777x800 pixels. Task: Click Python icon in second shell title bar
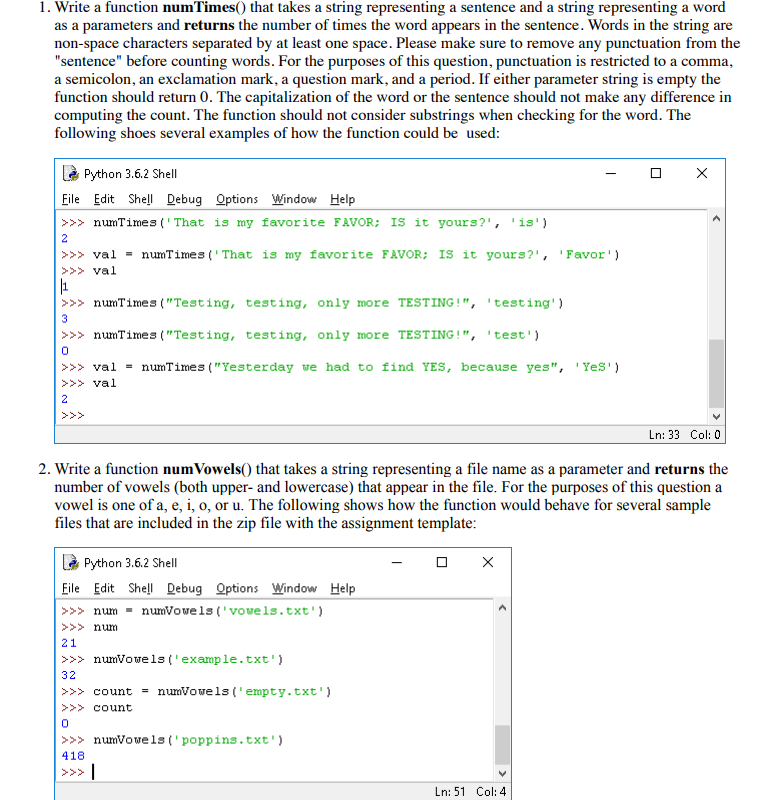click(71, 563)
